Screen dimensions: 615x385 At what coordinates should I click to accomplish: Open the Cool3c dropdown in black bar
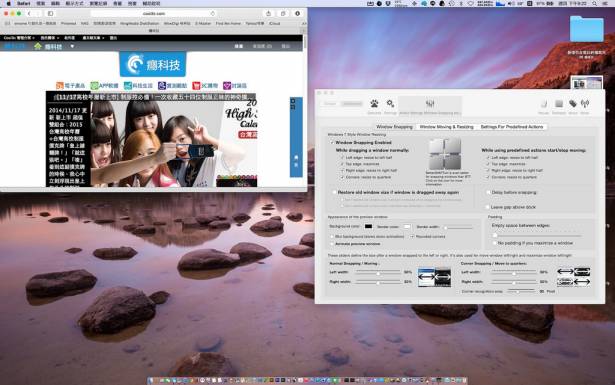pyautogui.click(x=19, y=38)
